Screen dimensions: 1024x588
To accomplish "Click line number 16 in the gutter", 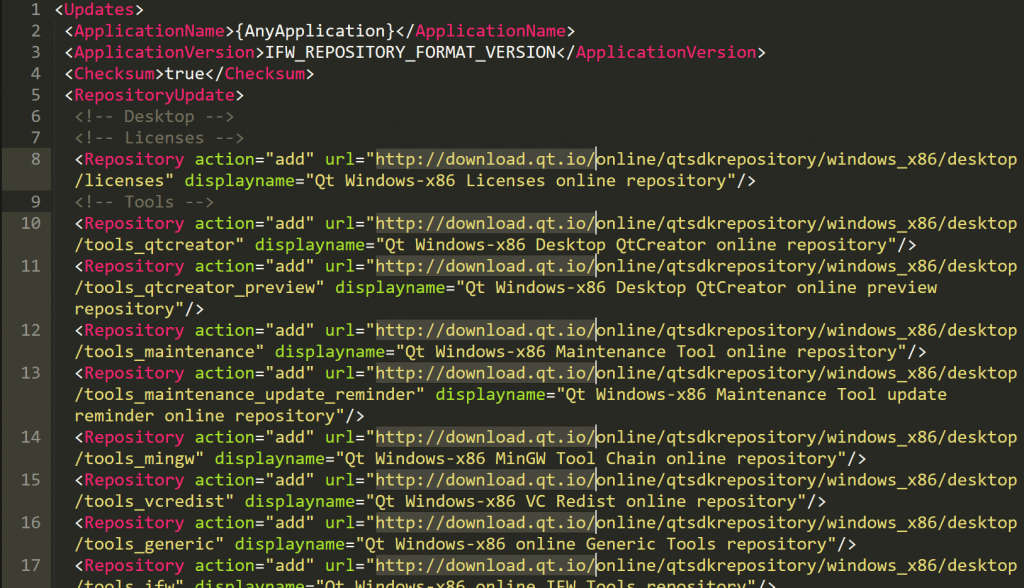I will [x=31, y=523].
